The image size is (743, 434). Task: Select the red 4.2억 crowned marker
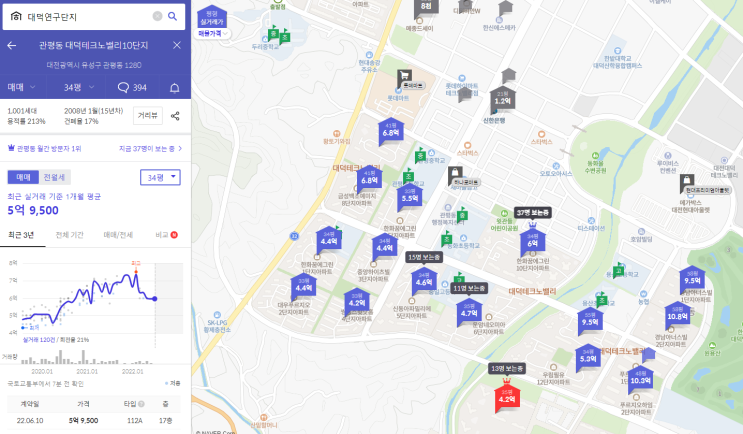click(x=507, y=398)
